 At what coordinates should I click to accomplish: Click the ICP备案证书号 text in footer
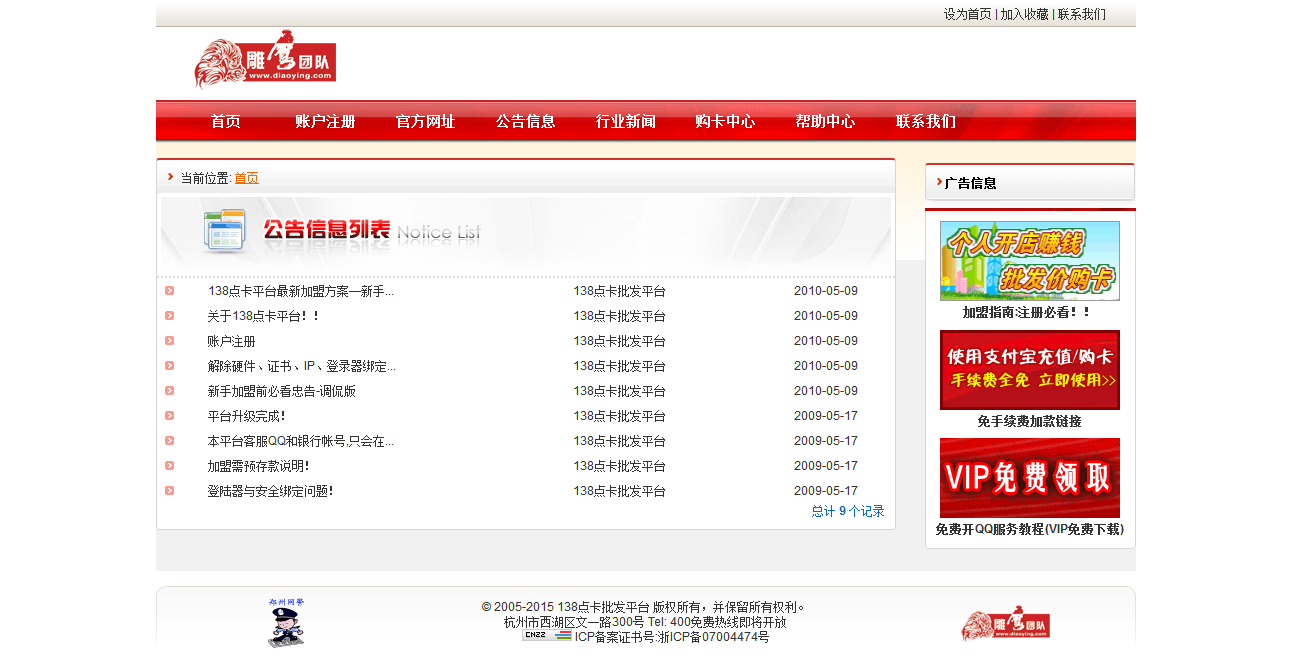tap(672, 637)
